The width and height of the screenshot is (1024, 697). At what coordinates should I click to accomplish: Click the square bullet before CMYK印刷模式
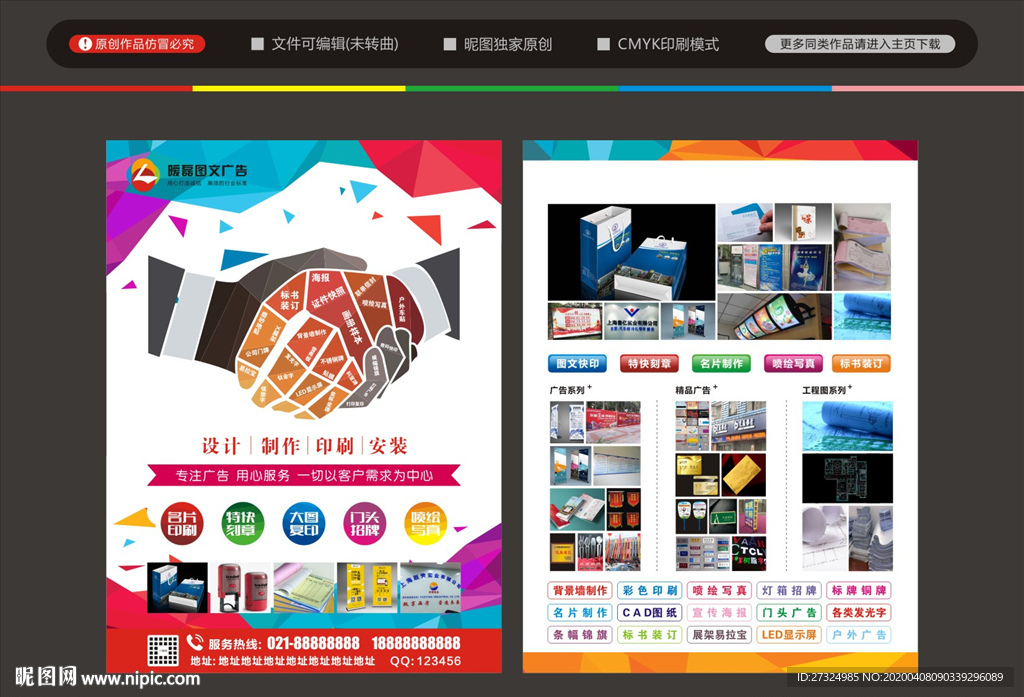coord(603,44)
